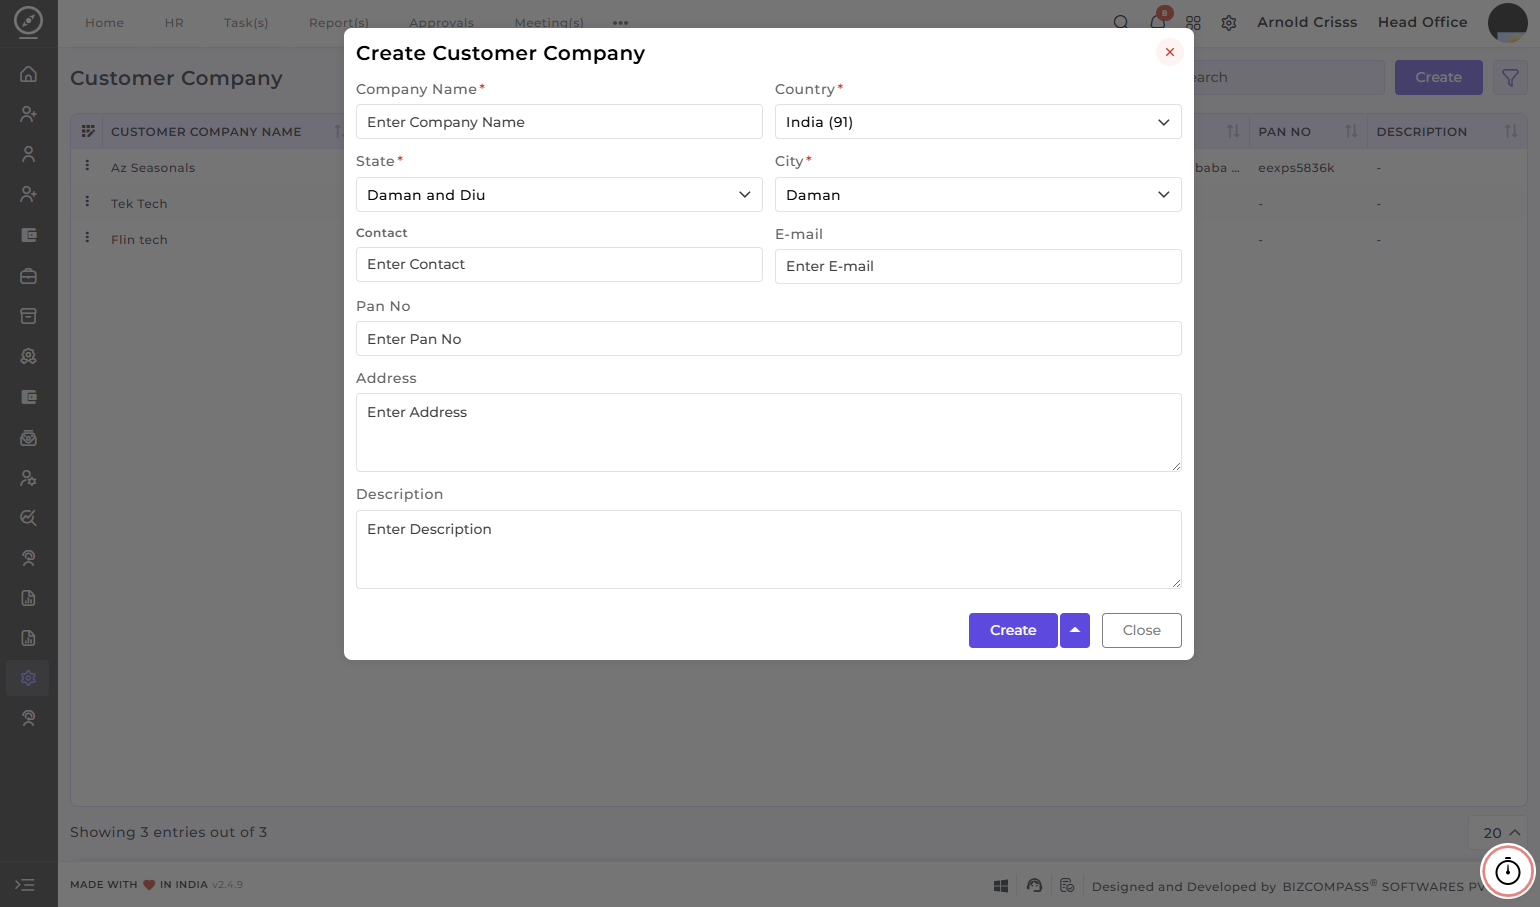This screenshot has height=907, width=1540.
Task: Click the settings gear beside Arnold Criss
Action: click(1229, 22)
